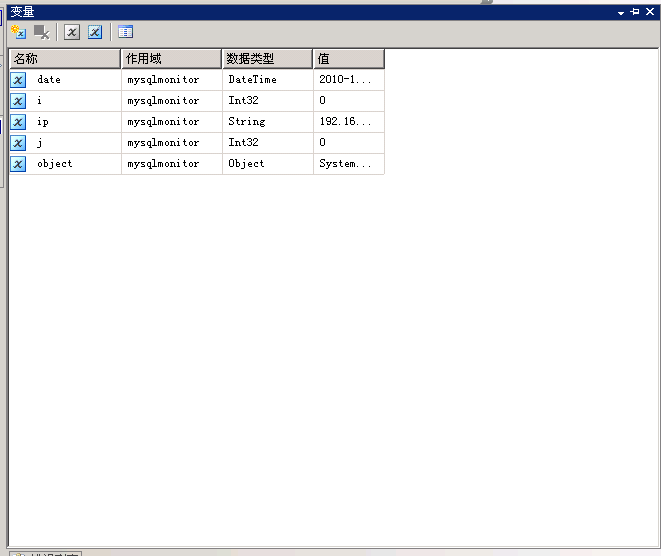Open the Choose Variable Columns icon
This screenshot has width=661, height=556.
click(x=126, y=32)
